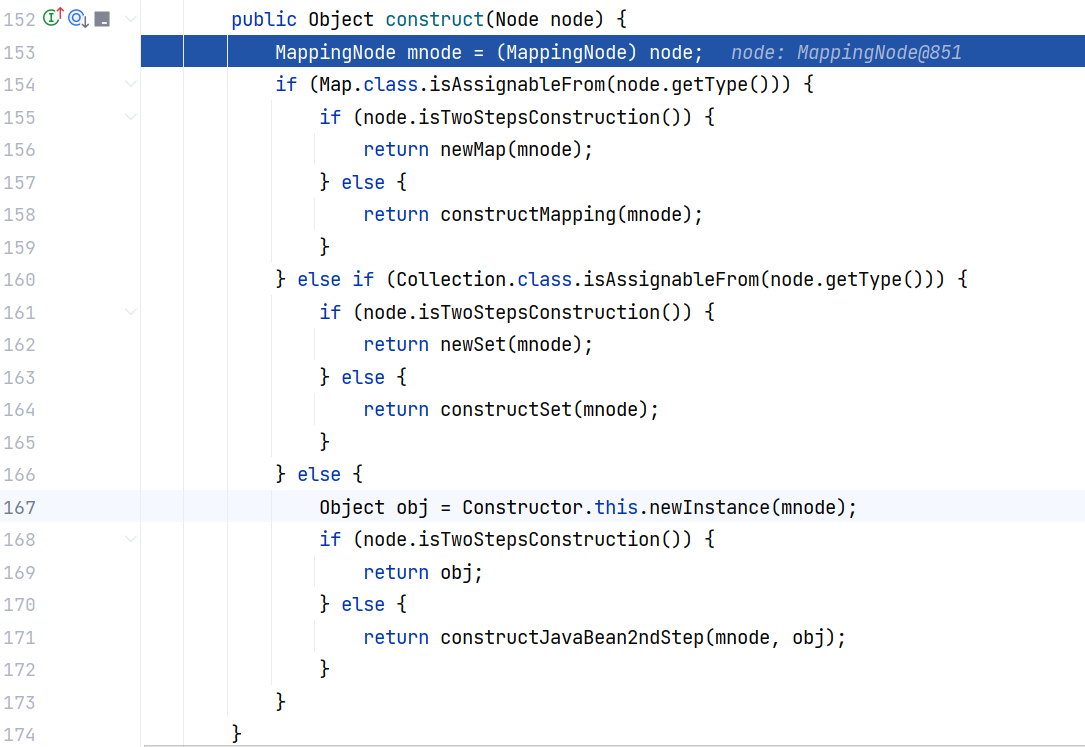Click the newSet call on line 162
Viewport: 1085px width, 747px height.
[x=473, y=344]
